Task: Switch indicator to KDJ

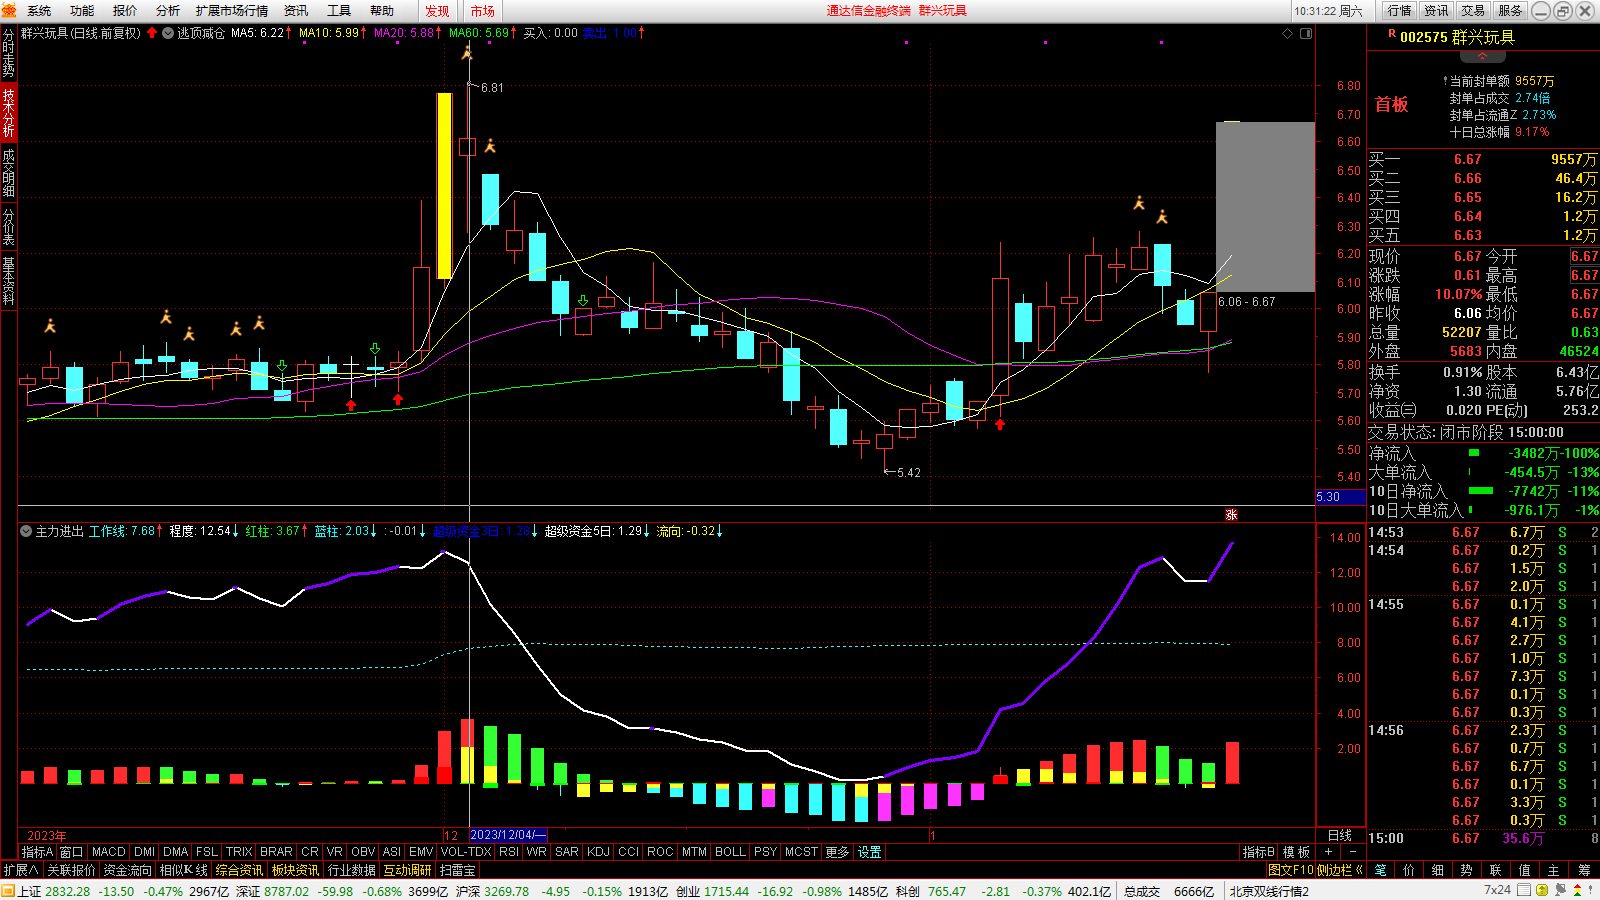Action: coord(598,852)
